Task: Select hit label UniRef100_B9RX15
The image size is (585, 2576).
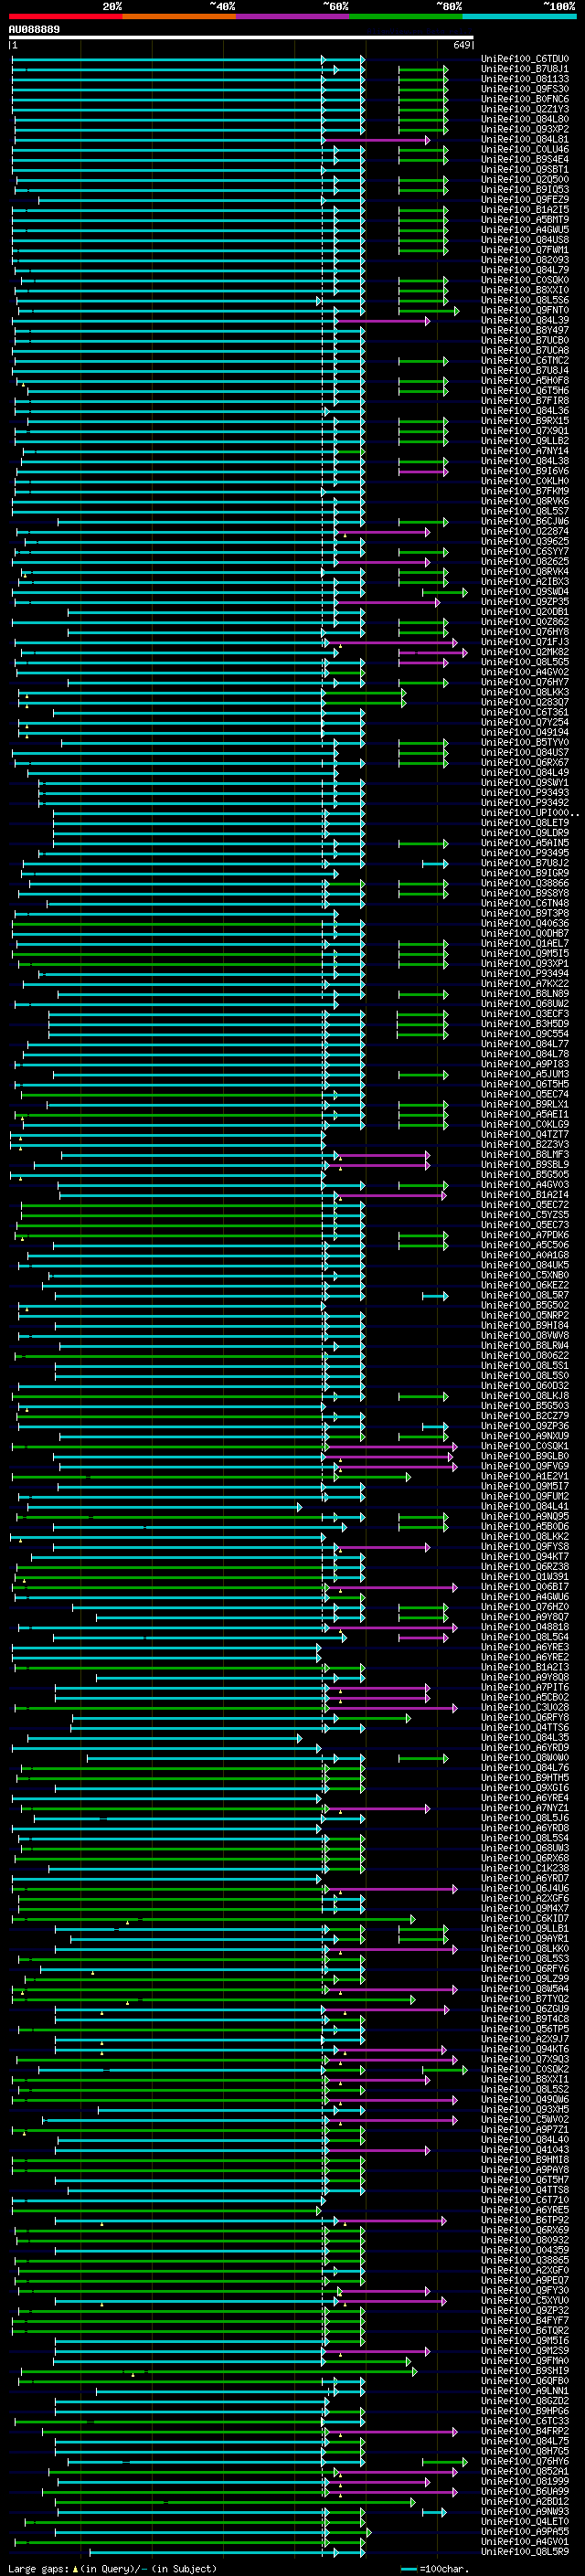Action: coord(525,421)
